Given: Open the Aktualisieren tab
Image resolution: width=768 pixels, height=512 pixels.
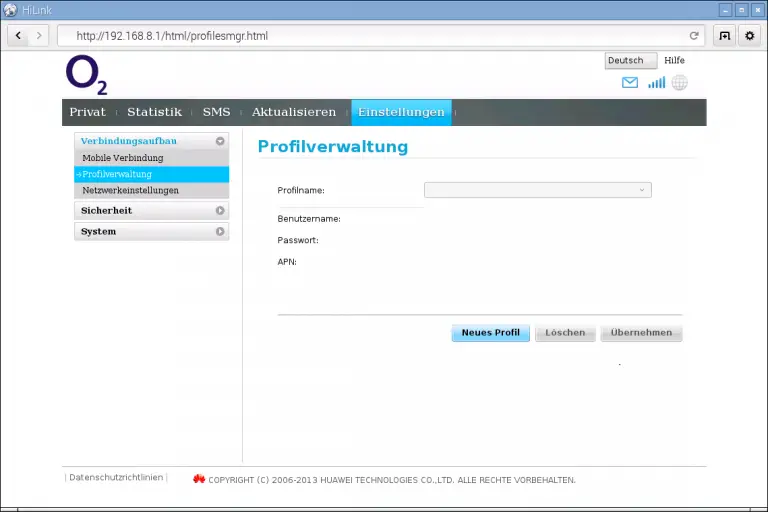Looking at the screenshot, I should tap(294, 112).
